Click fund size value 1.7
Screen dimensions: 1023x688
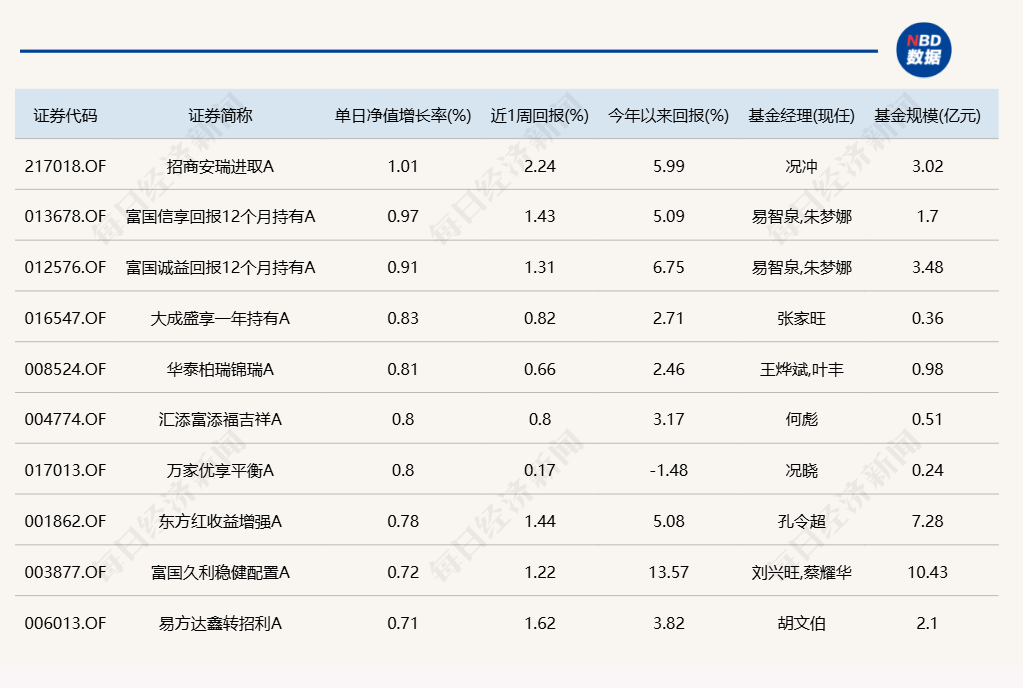pyautogui.click(x=927, y=217)
